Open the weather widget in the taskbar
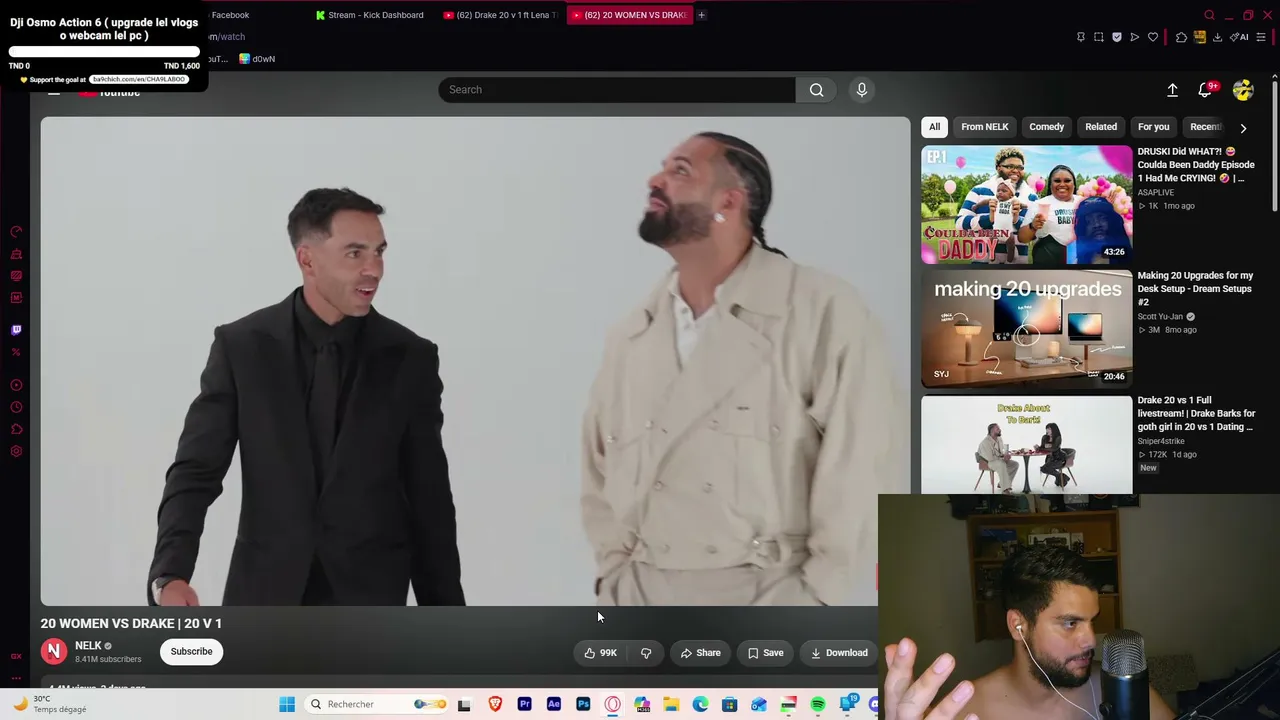 pos(50,704)
